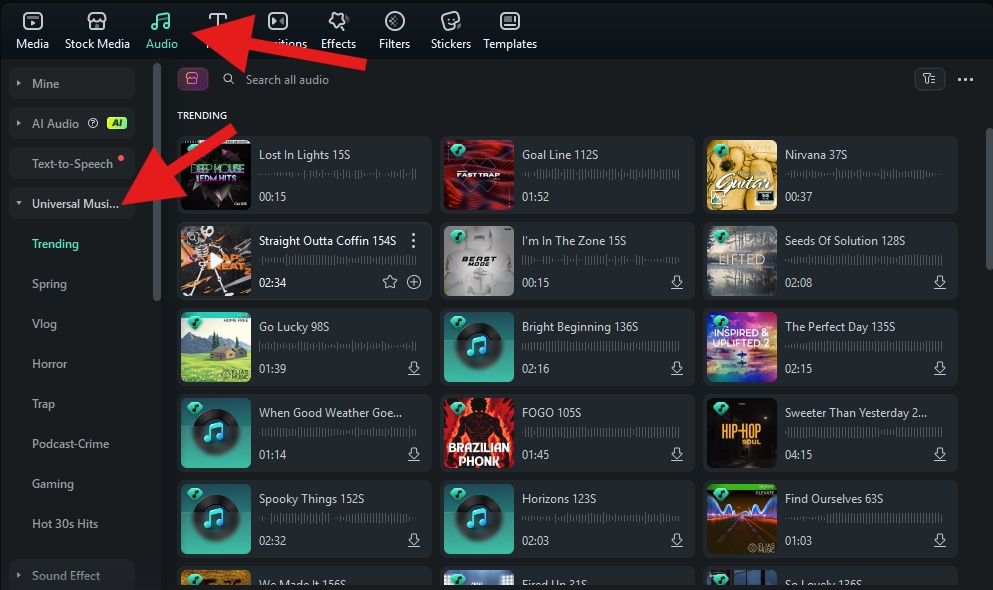Favorite Straight Outta Coffin with star icon
Screen dimensions: 993x590
[389, 282]
